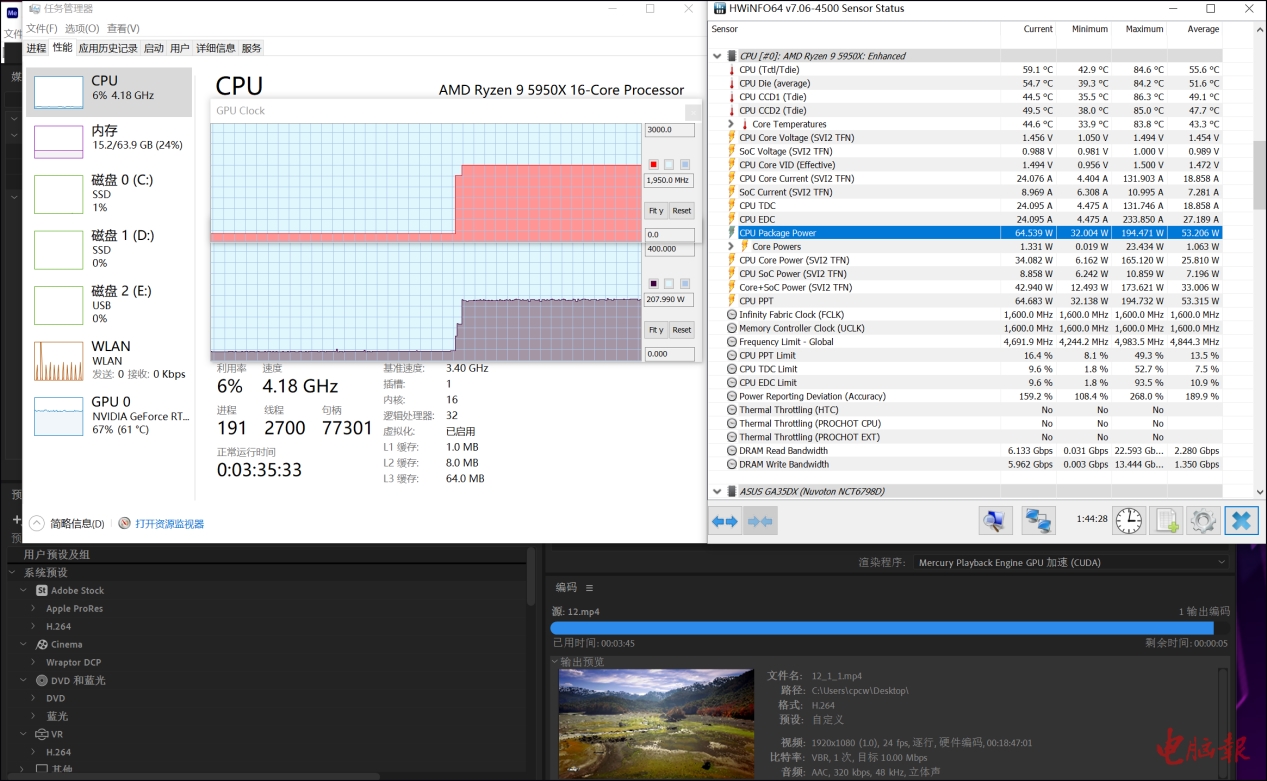Toggle the middle checkbox beside red GPU Clock swatch
Viewport: 1267px width, 781px height.
click(x=669, y=164)
